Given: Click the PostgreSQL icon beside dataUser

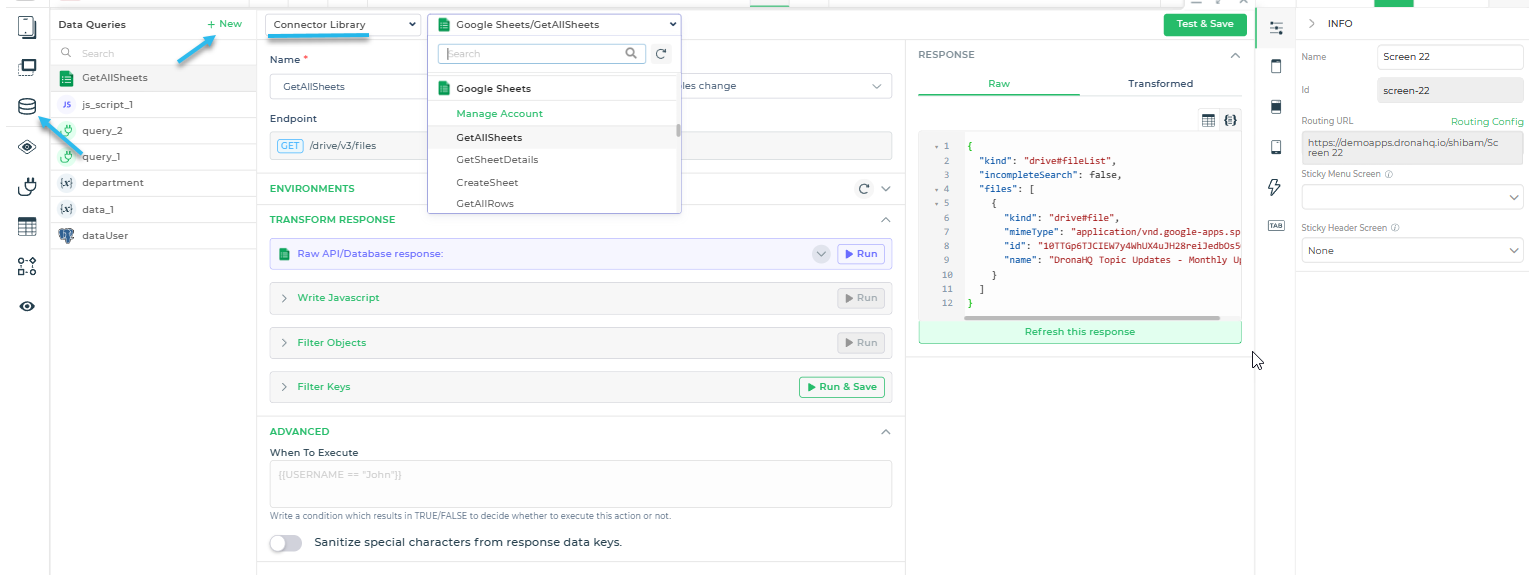Looking at the screenshot, I should pos(67,235).
